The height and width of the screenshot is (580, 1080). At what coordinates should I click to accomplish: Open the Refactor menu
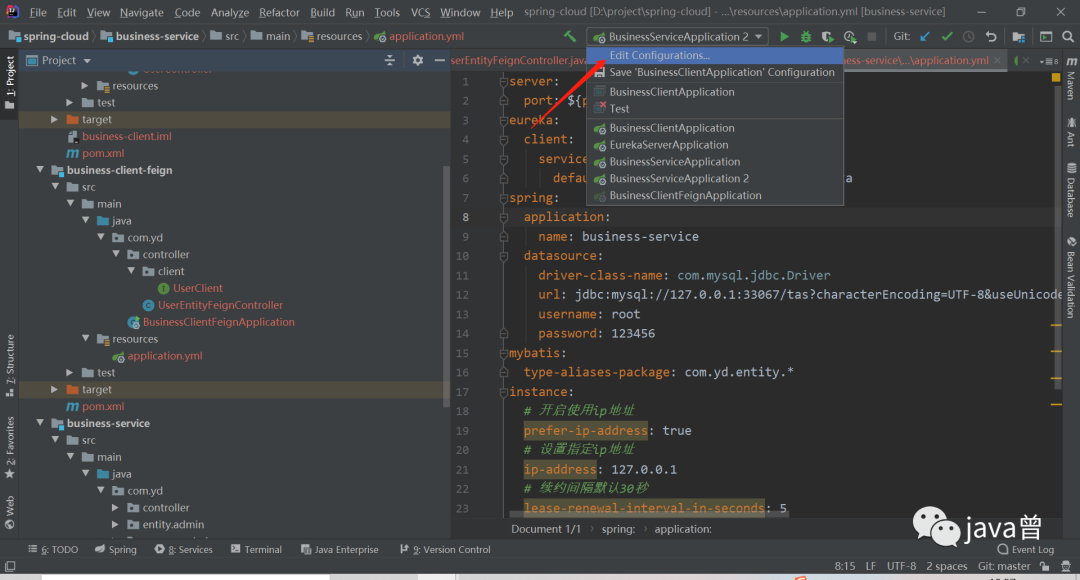(x=279, y=12)
